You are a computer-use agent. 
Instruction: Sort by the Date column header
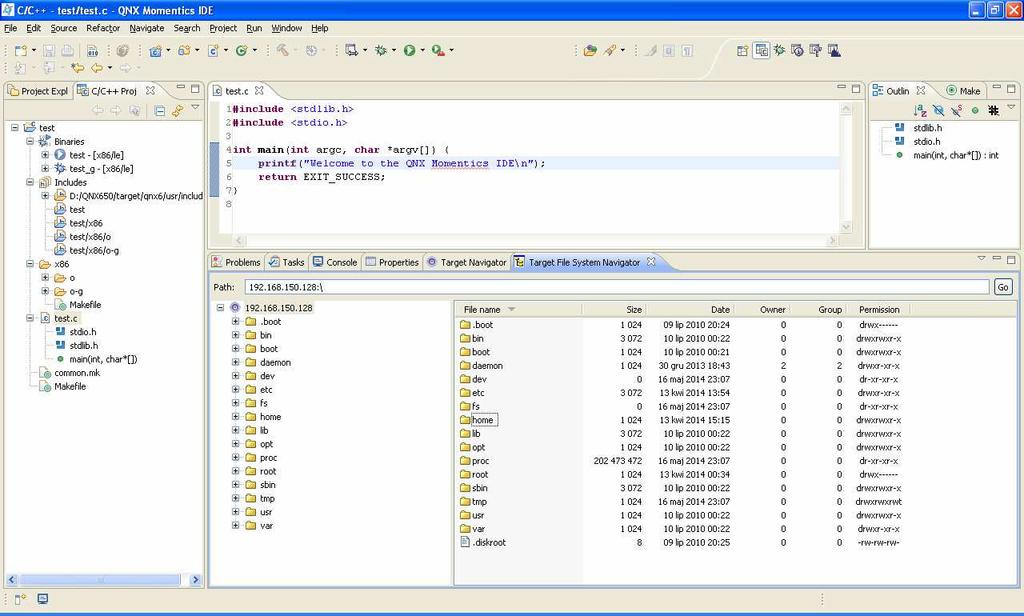tap(689, 309)
